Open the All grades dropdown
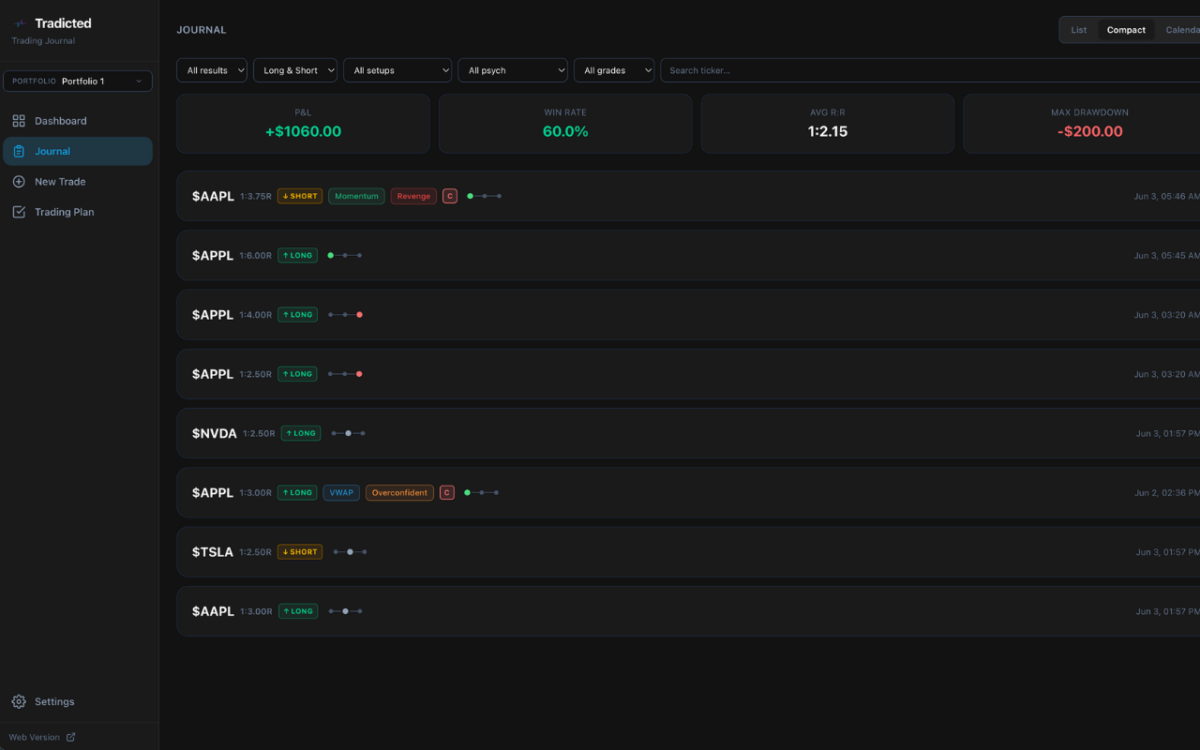 click(x=614, y=70)
